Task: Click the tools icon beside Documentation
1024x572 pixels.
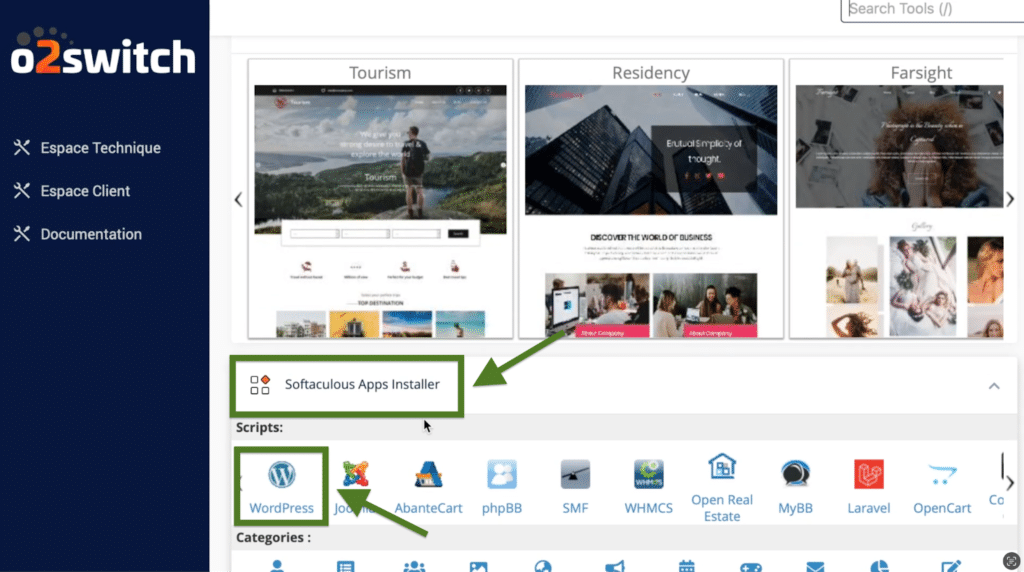Action: (x=22, y=234)
